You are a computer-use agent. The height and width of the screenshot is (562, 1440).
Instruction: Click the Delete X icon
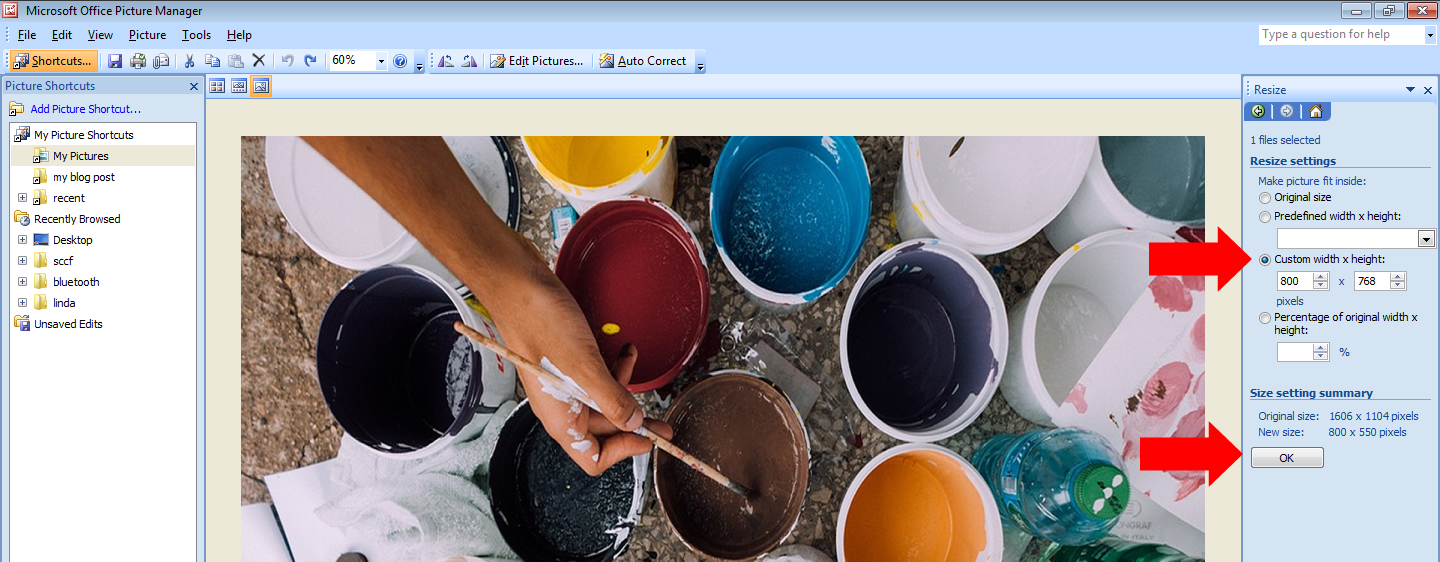pyautogui.click(x=258, y=61)
